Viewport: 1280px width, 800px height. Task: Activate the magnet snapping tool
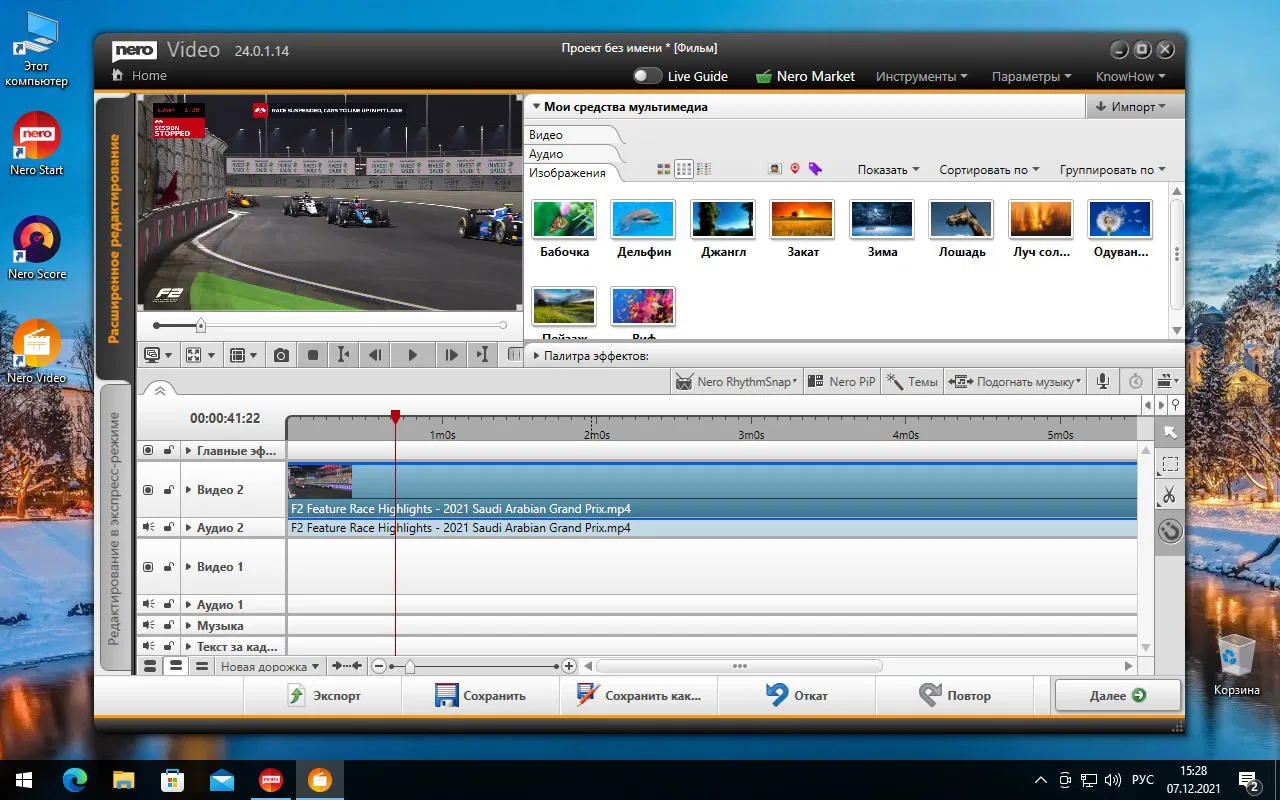(1169, 530)
